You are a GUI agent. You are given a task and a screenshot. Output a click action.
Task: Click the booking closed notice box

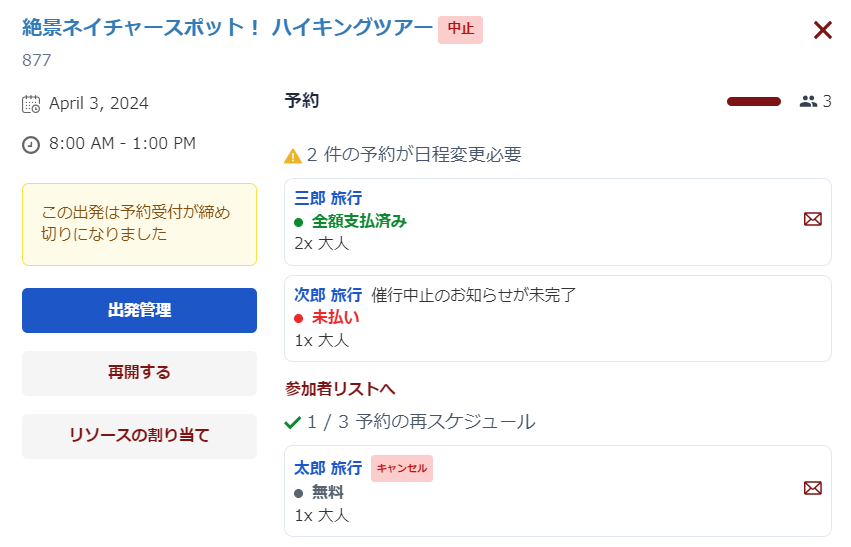point(139,224)
